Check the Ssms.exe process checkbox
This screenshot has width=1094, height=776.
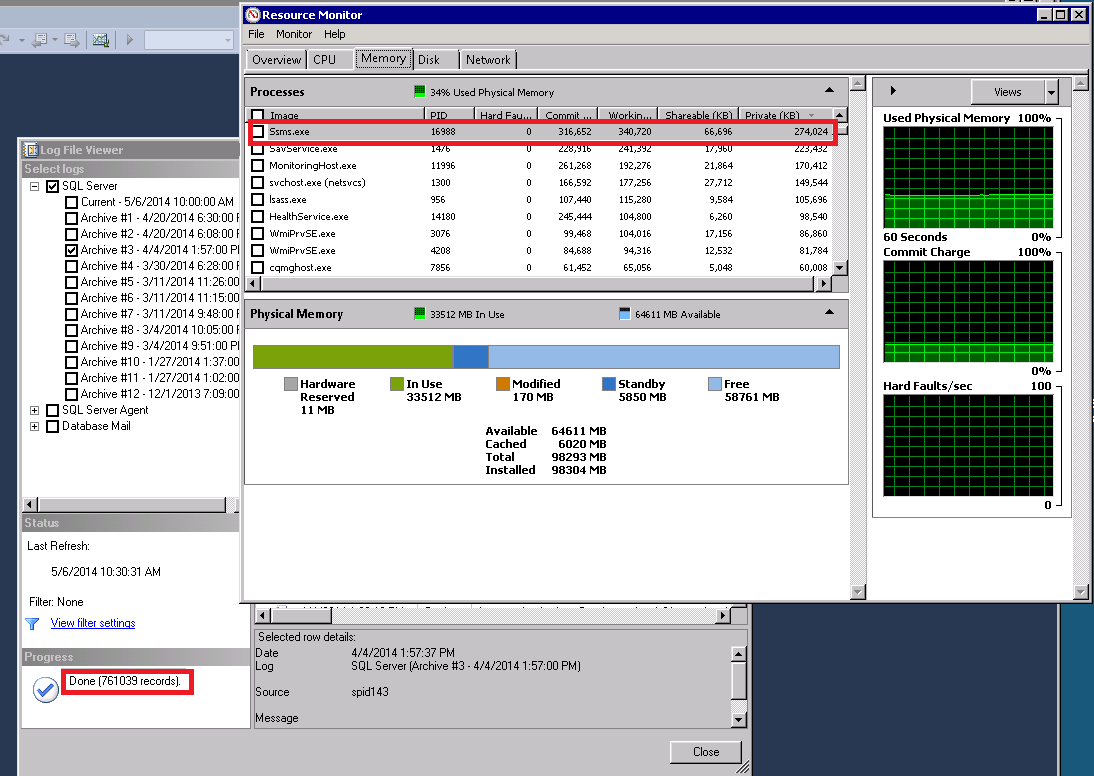tap(258, 131)
